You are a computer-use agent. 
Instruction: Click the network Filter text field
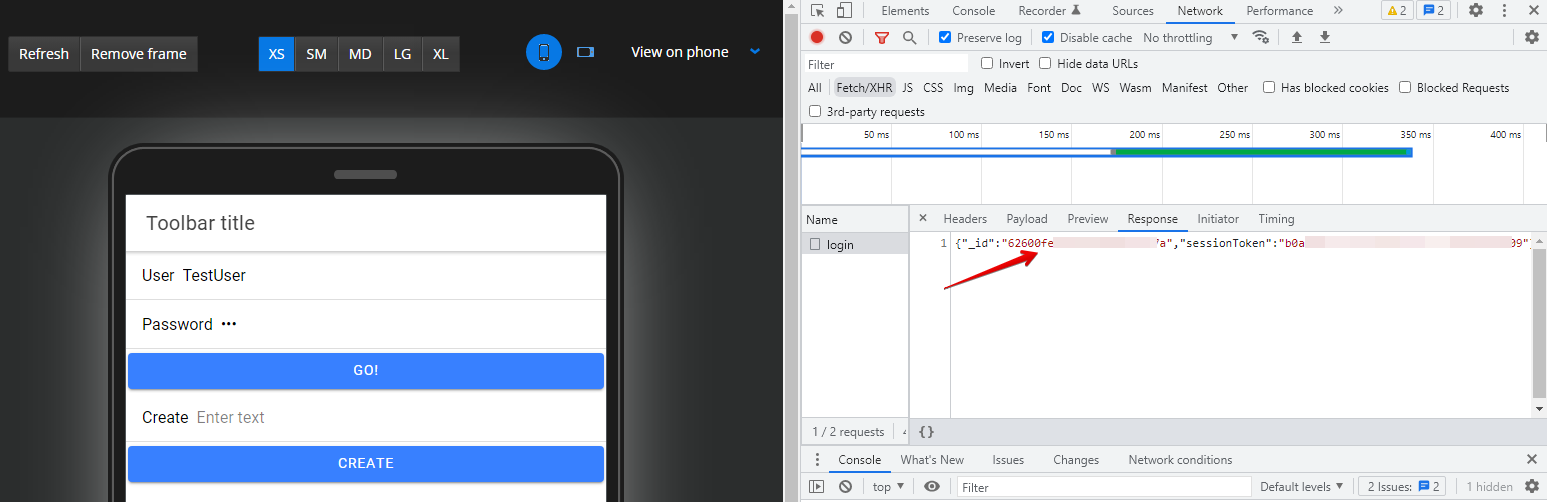coord(886,63)
